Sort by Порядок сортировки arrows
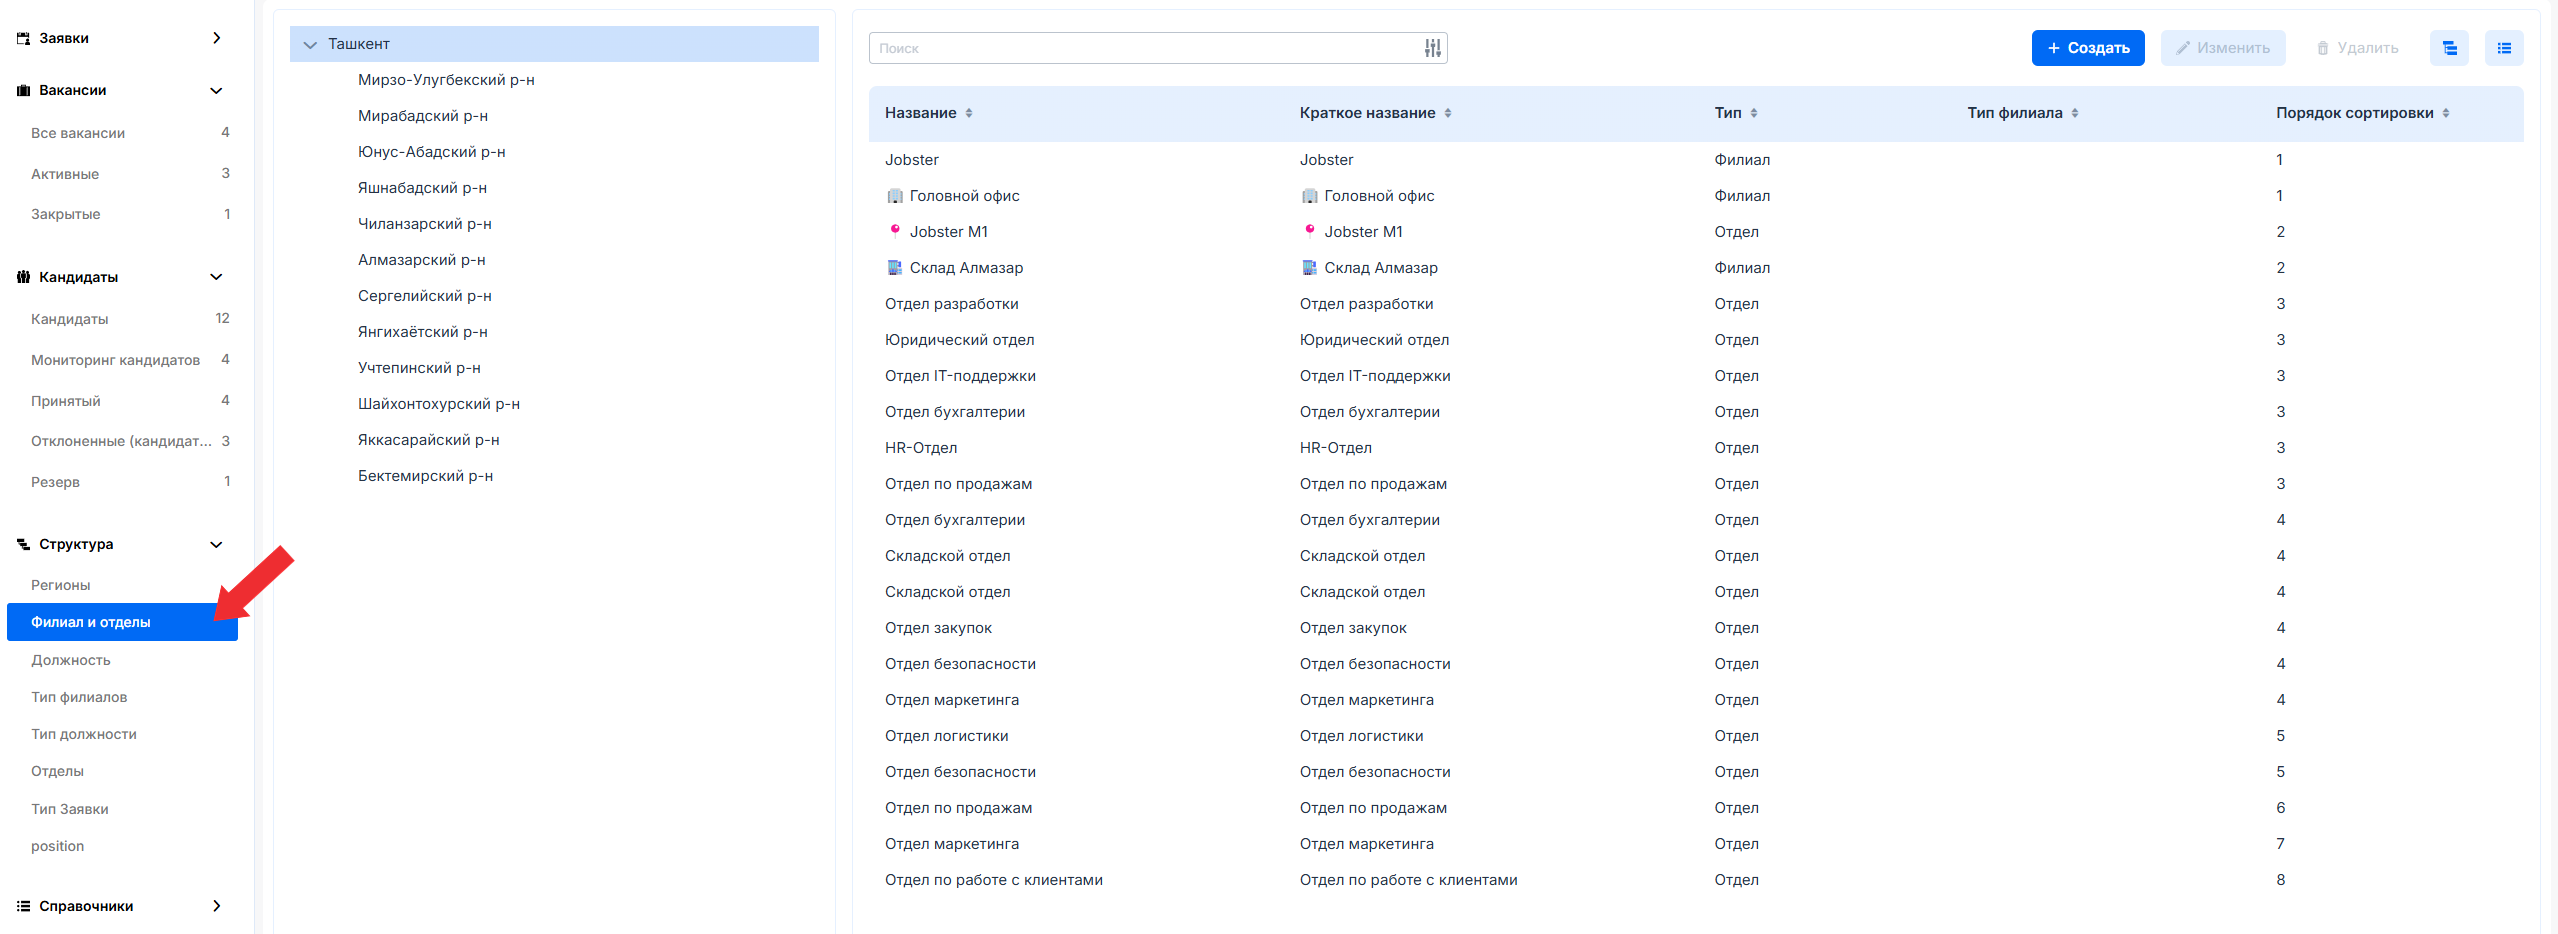2558x934 pixels. click(2445, 113)
